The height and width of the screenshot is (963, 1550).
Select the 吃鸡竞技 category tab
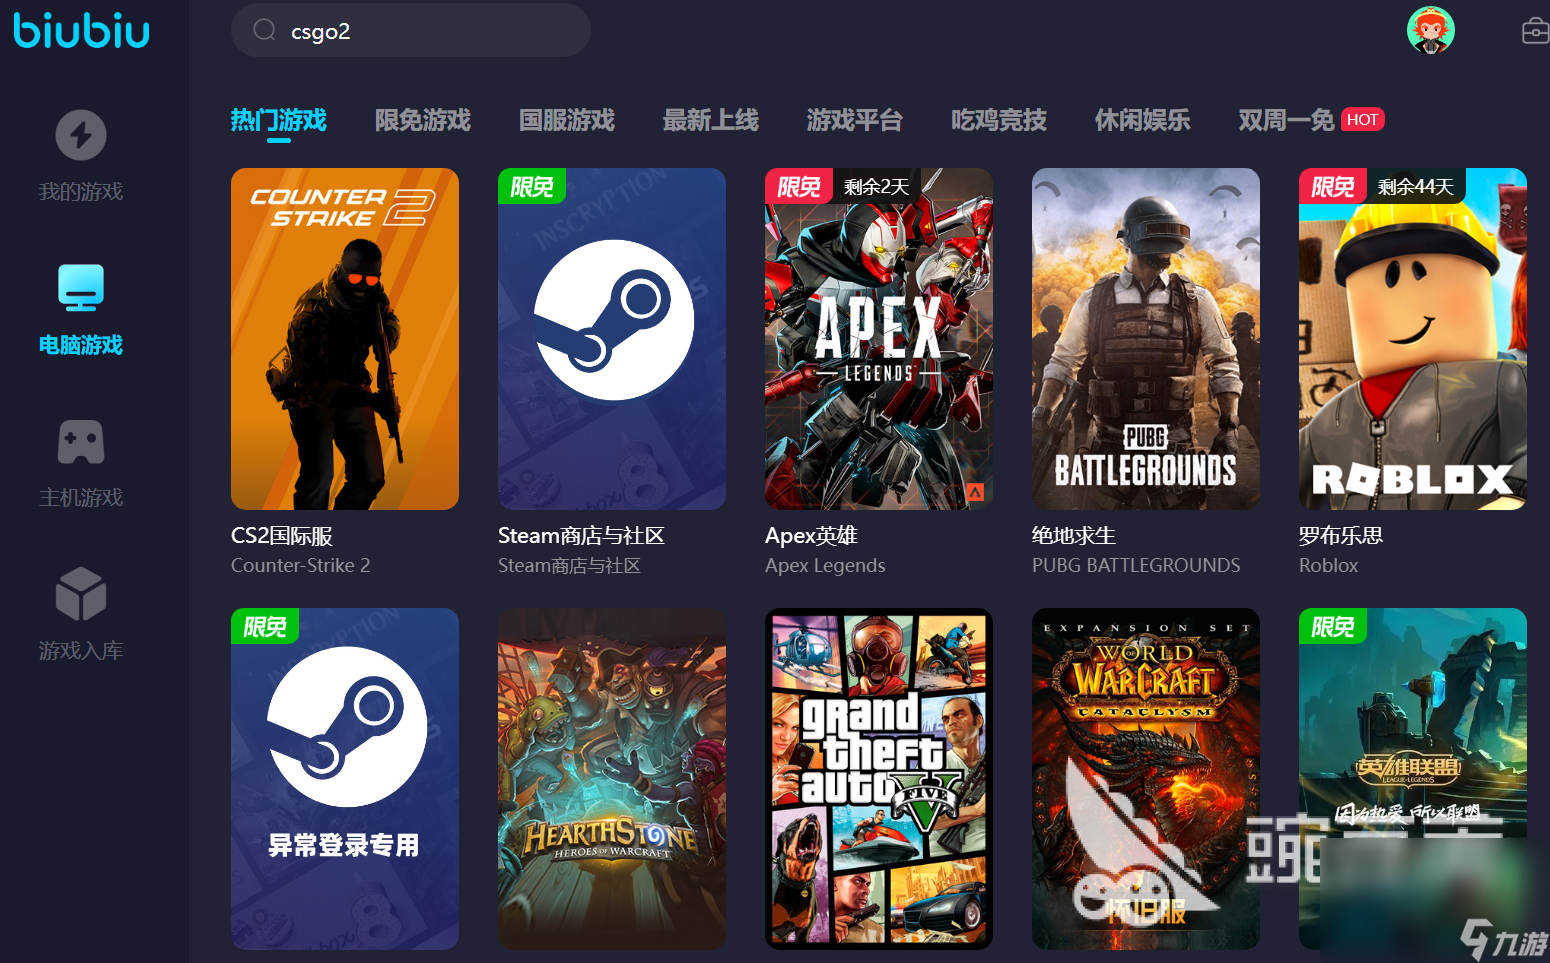998,120
